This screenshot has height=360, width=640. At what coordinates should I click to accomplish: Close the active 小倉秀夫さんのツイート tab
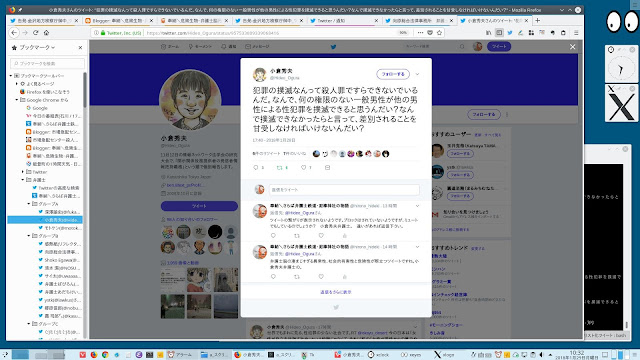526,20
